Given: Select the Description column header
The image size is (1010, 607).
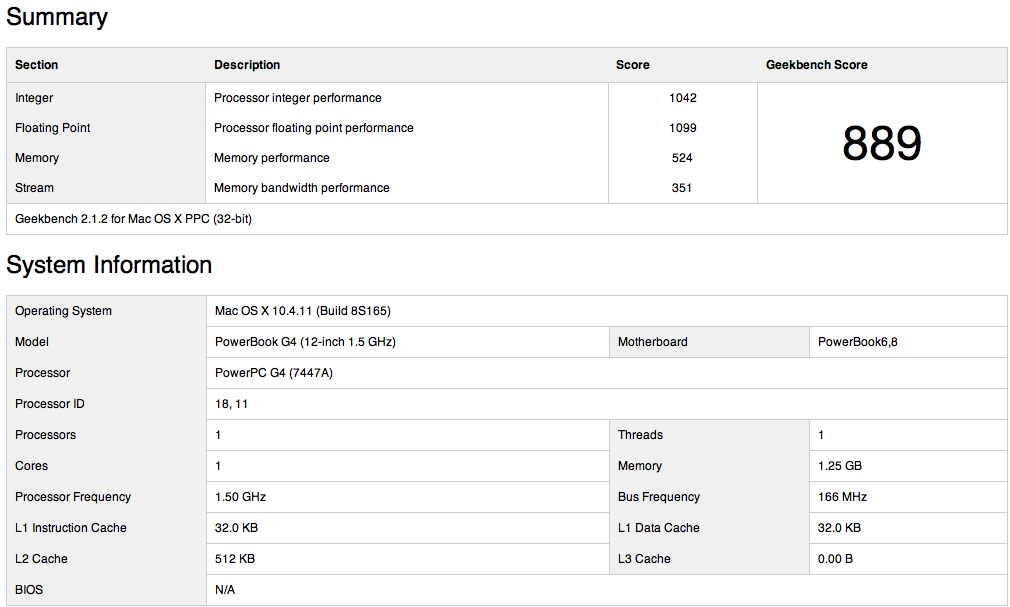Looking at the screenshot, I should coord(247,64).
